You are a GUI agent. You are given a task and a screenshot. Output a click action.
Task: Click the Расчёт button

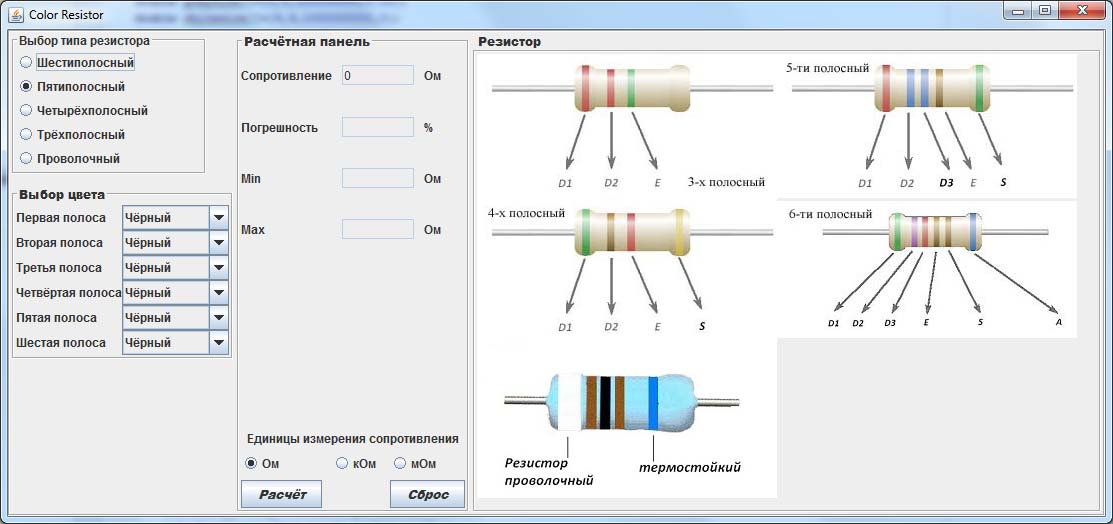pos(282,494)
